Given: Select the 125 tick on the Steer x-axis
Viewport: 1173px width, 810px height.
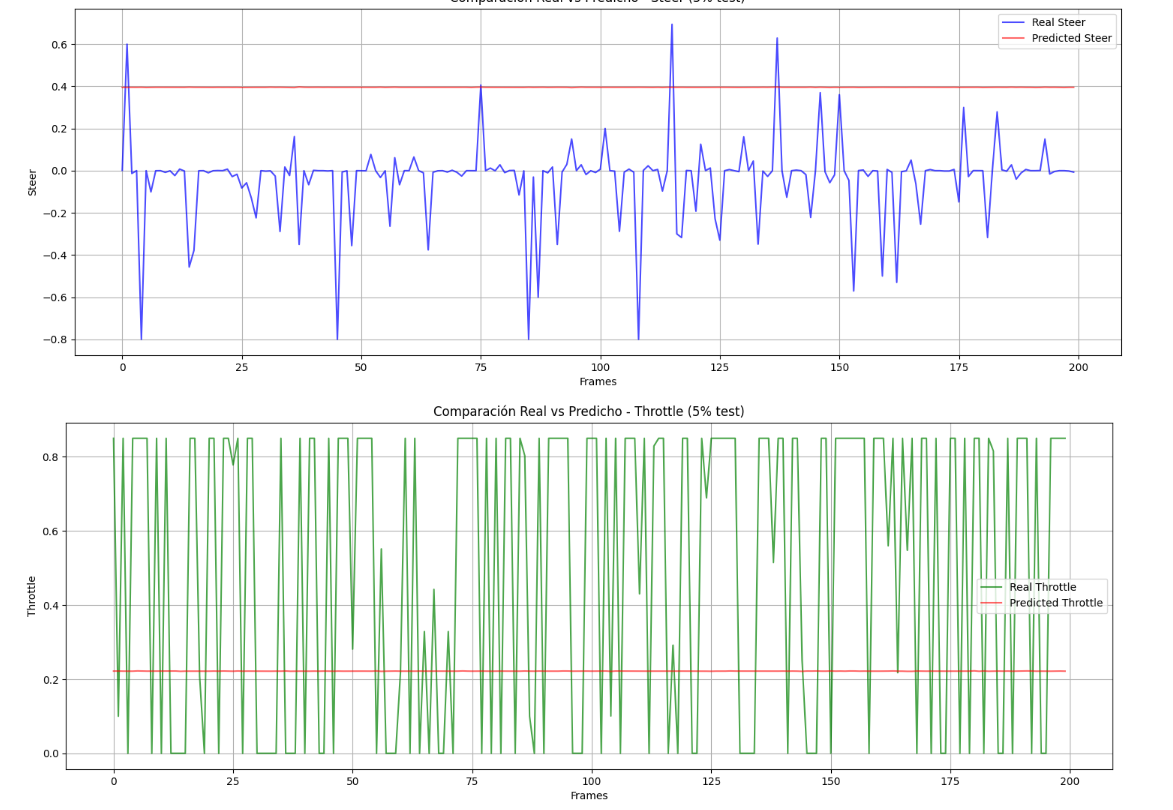Looking at the screenshot, I should click(x=720, y=367).
